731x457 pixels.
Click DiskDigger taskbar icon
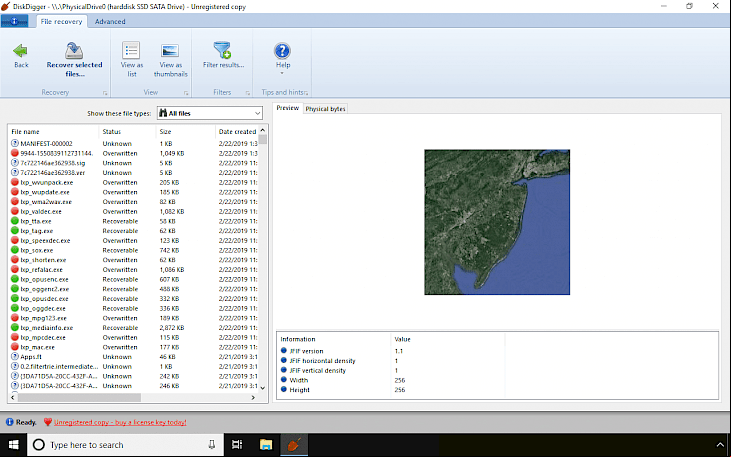pyautogui.click(x=294, y=445)
